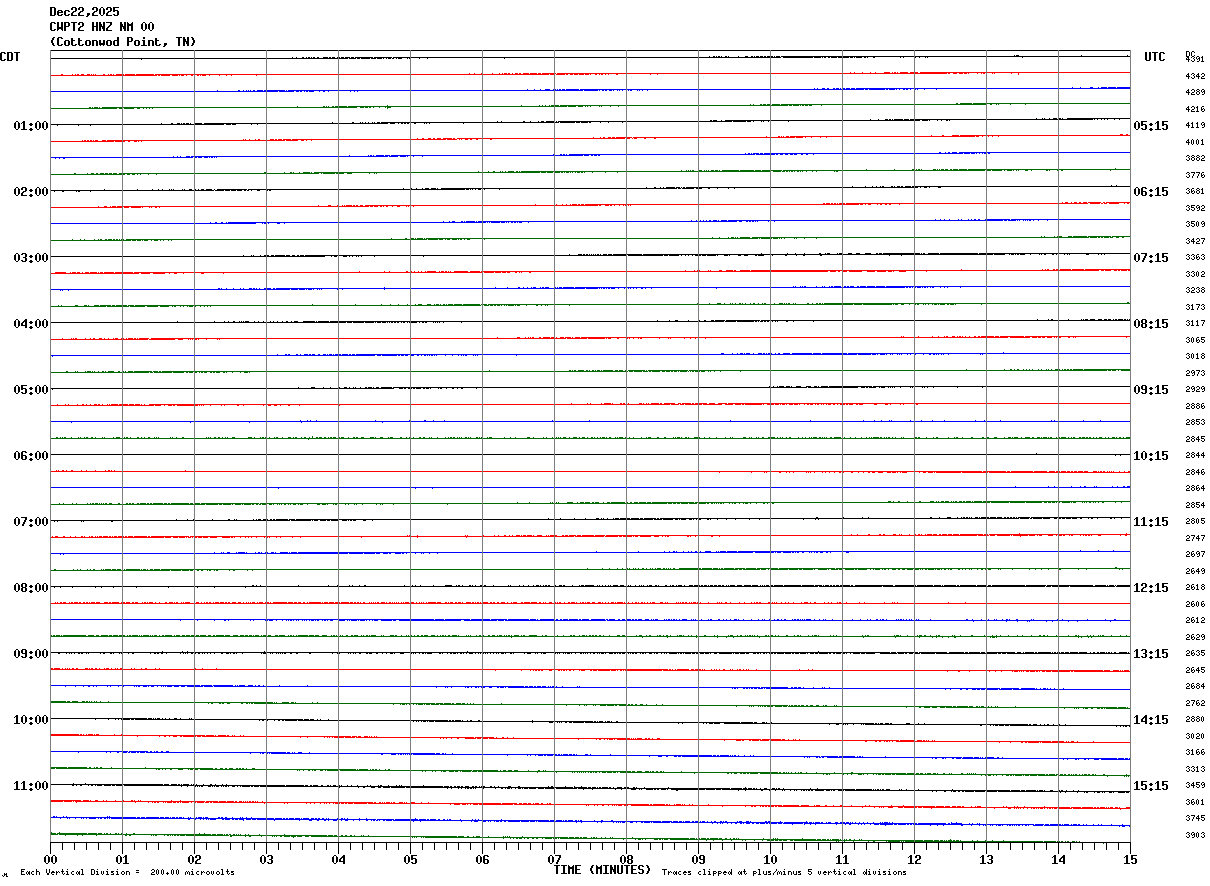Click the 00 minute tick label
The image size is (1210, 886).
(x=50, y=859)
